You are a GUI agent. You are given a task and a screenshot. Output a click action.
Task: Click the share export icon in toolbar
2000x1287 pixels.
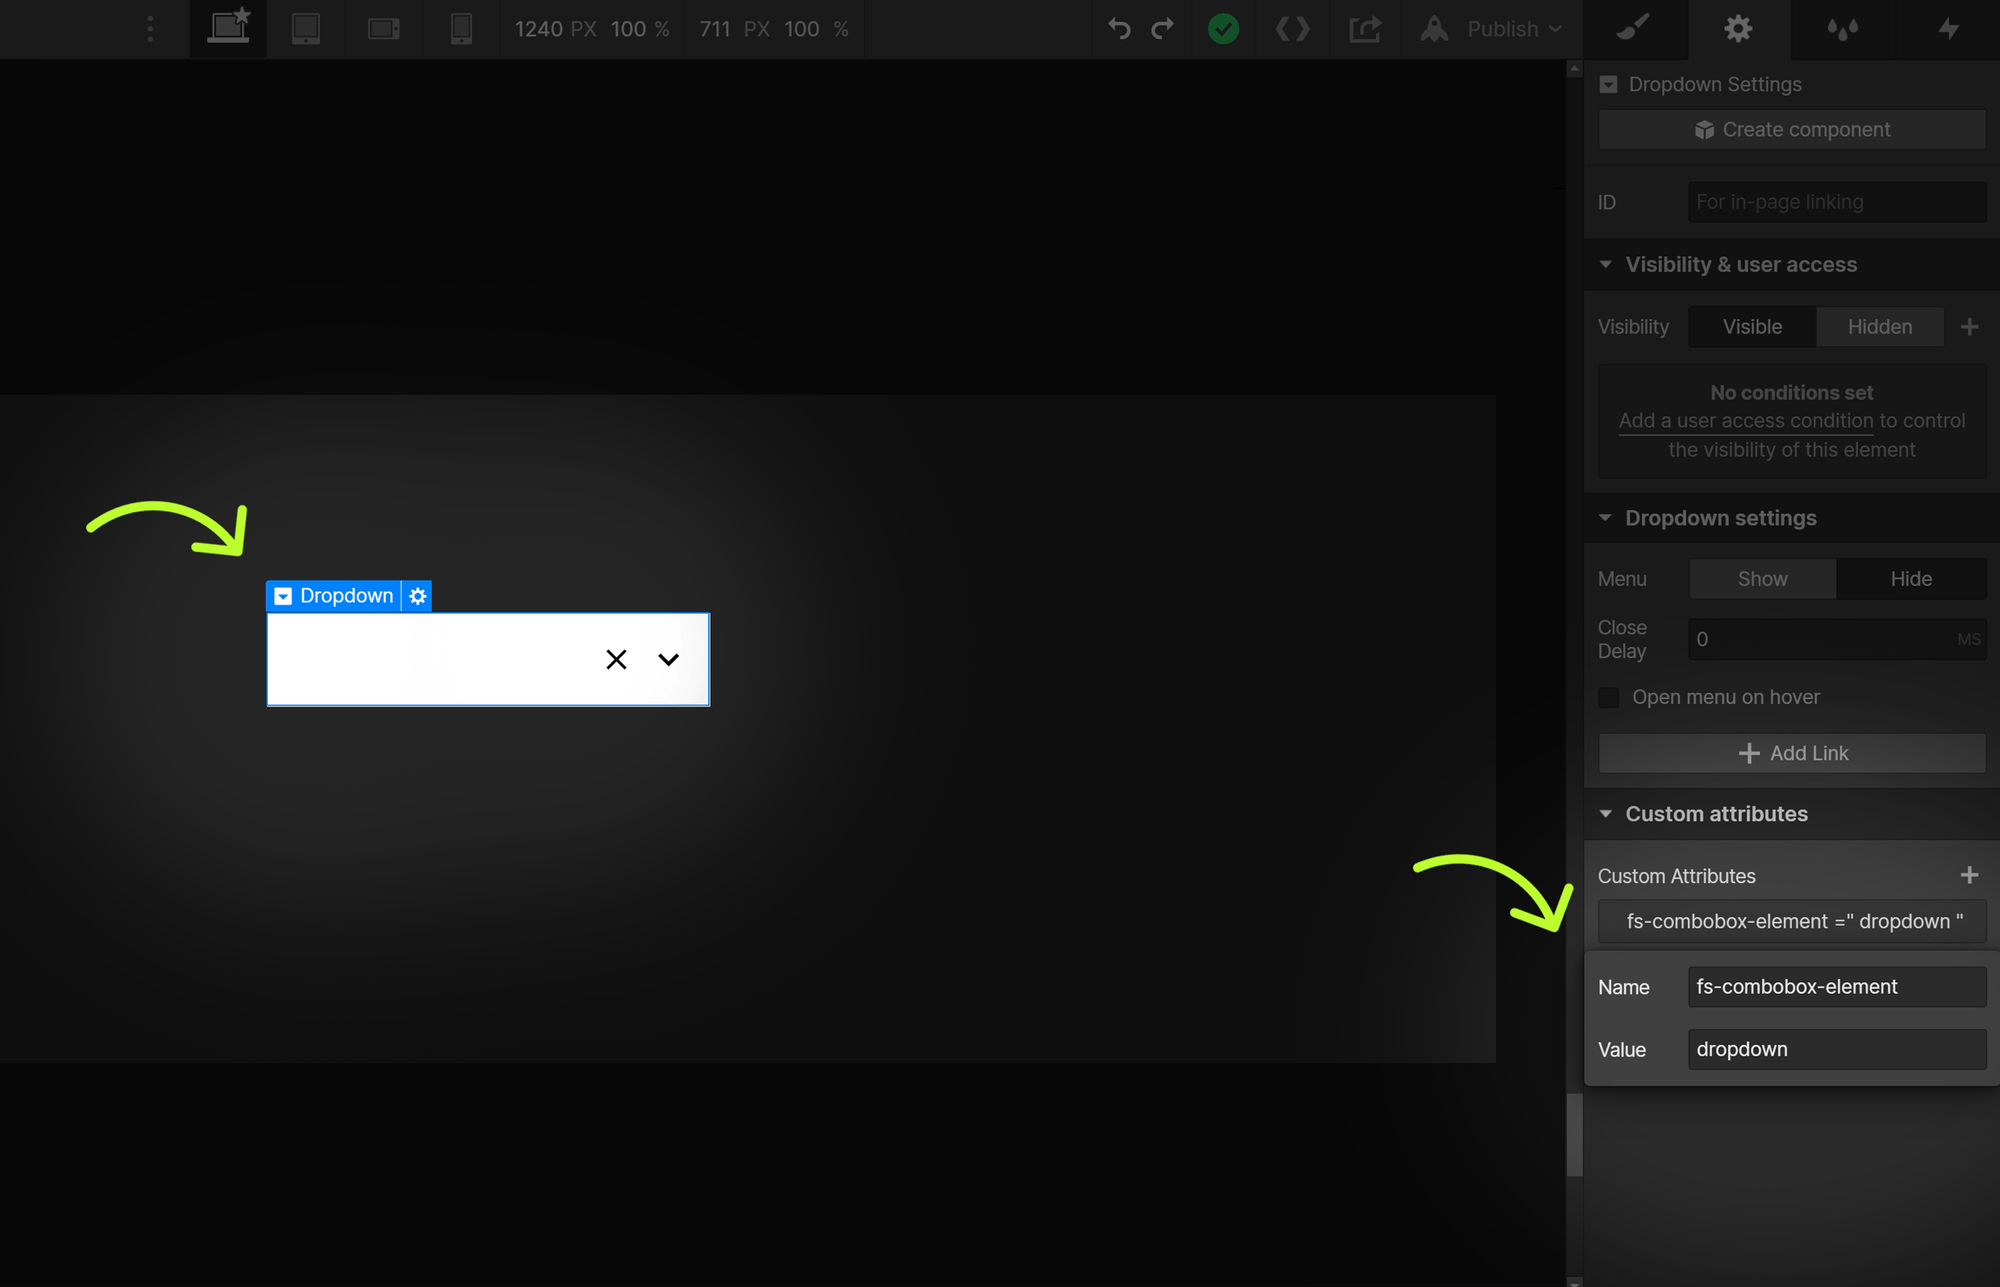(x=1365, y=29)
